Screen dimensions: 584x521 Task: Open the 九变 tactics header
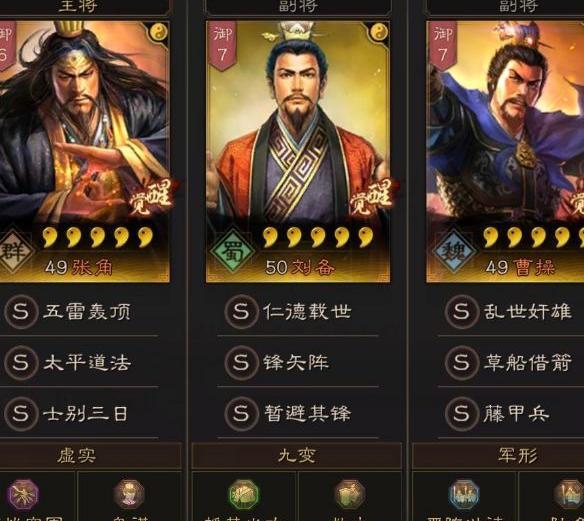point(297,455)
